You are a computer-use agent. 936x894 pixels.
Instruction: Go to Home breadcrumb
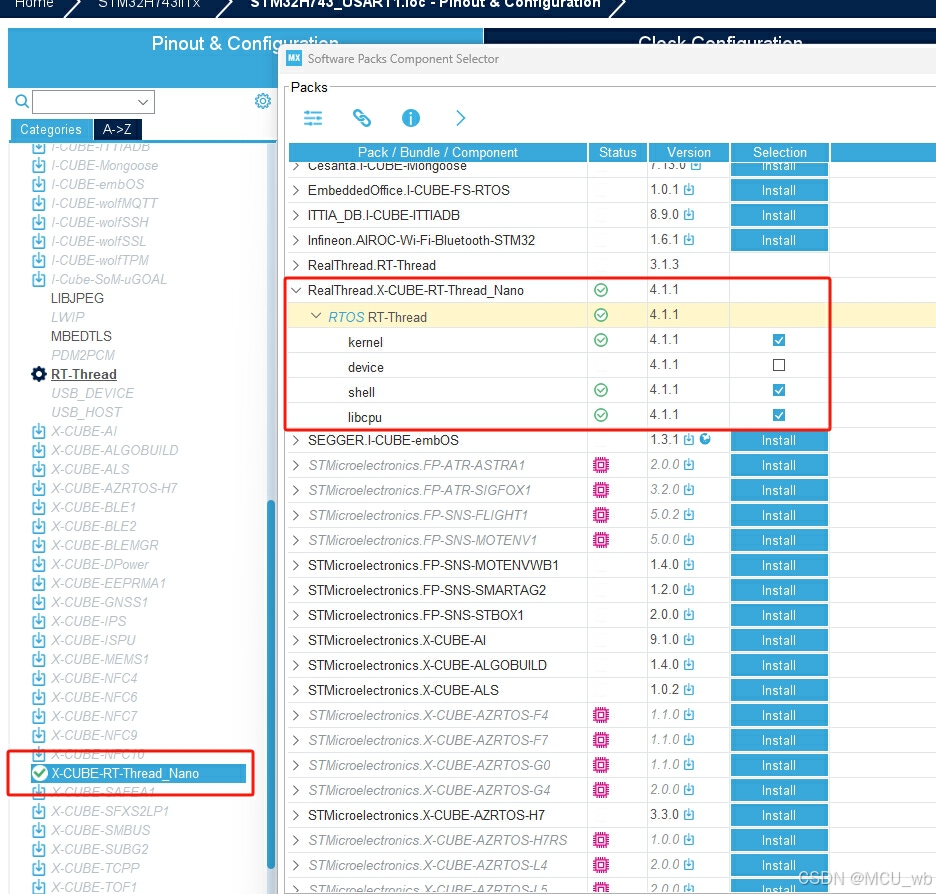[x=34, y=4]
